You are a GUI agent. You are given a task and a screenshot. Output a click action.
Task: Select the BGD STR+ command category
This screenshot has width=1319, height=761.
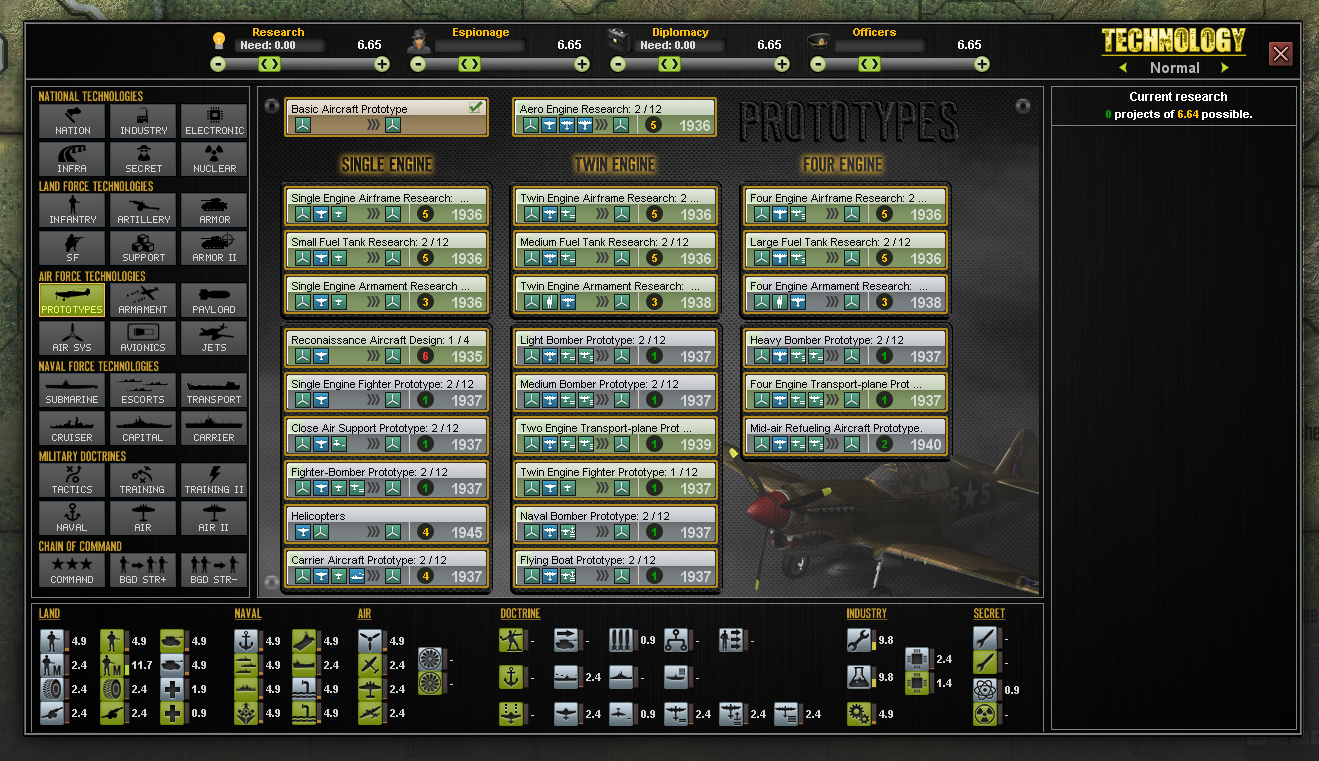pos(143,570)
